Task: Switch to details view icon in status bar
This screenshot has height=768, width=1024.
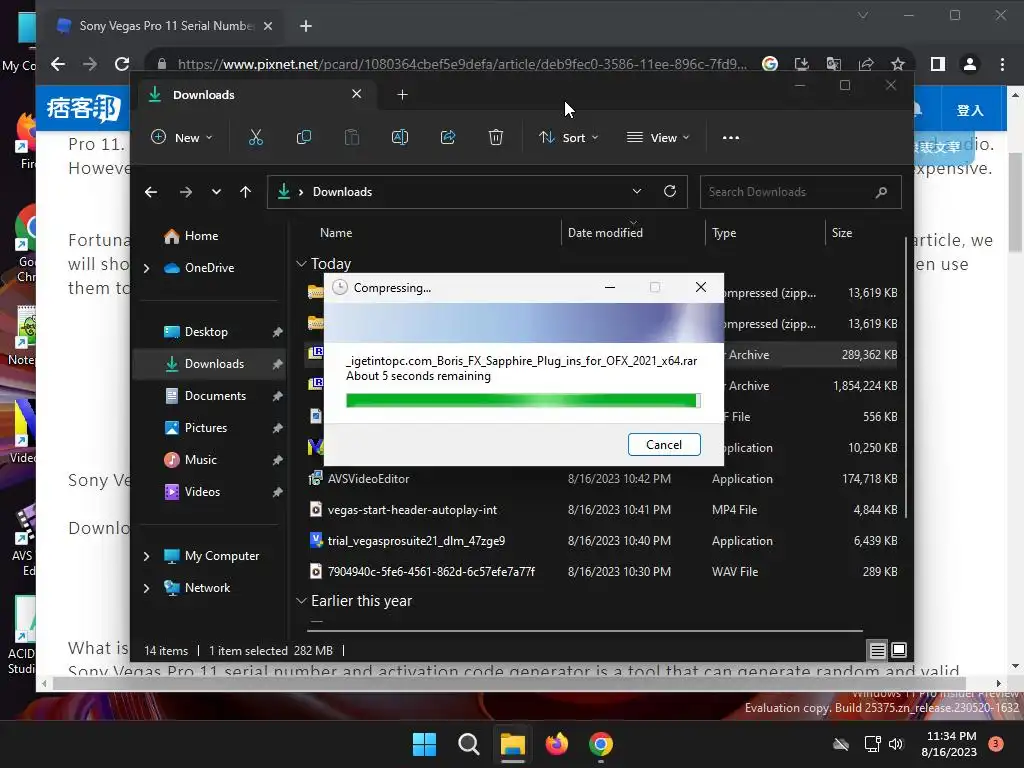Action: [x=877, y=650]
